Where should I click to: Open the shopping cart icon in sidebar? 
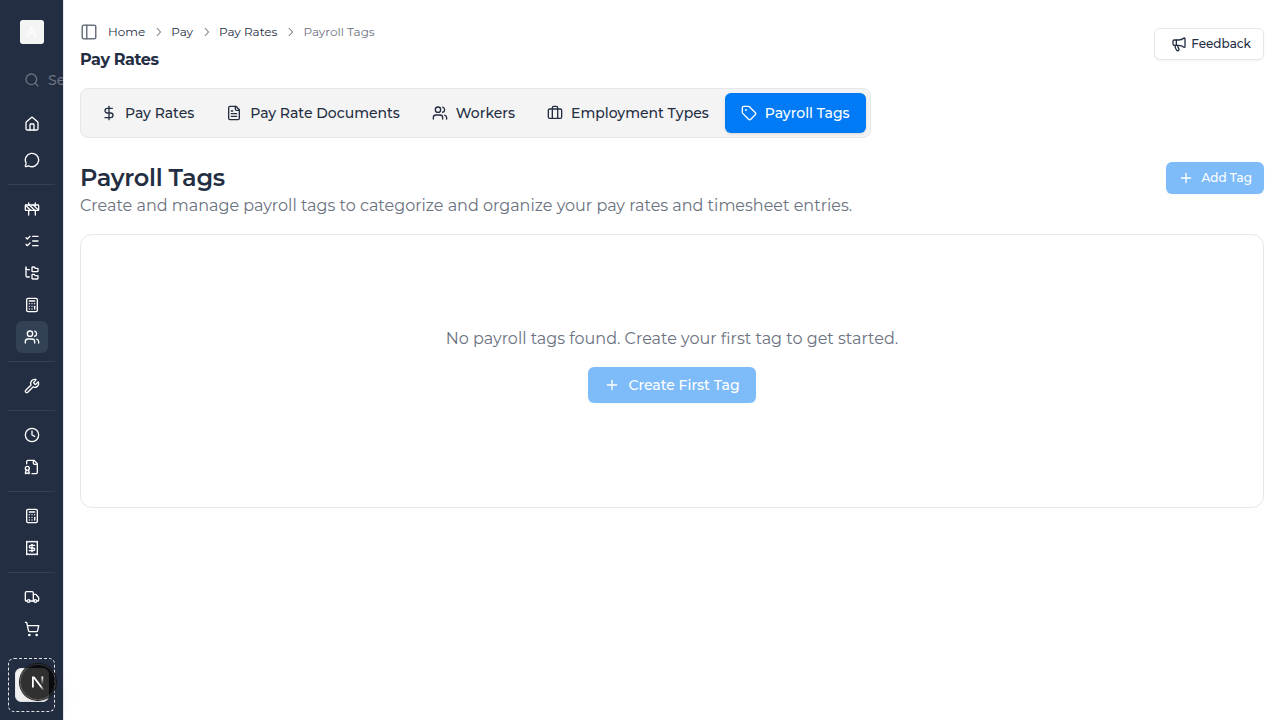click(x=31, y=629)
